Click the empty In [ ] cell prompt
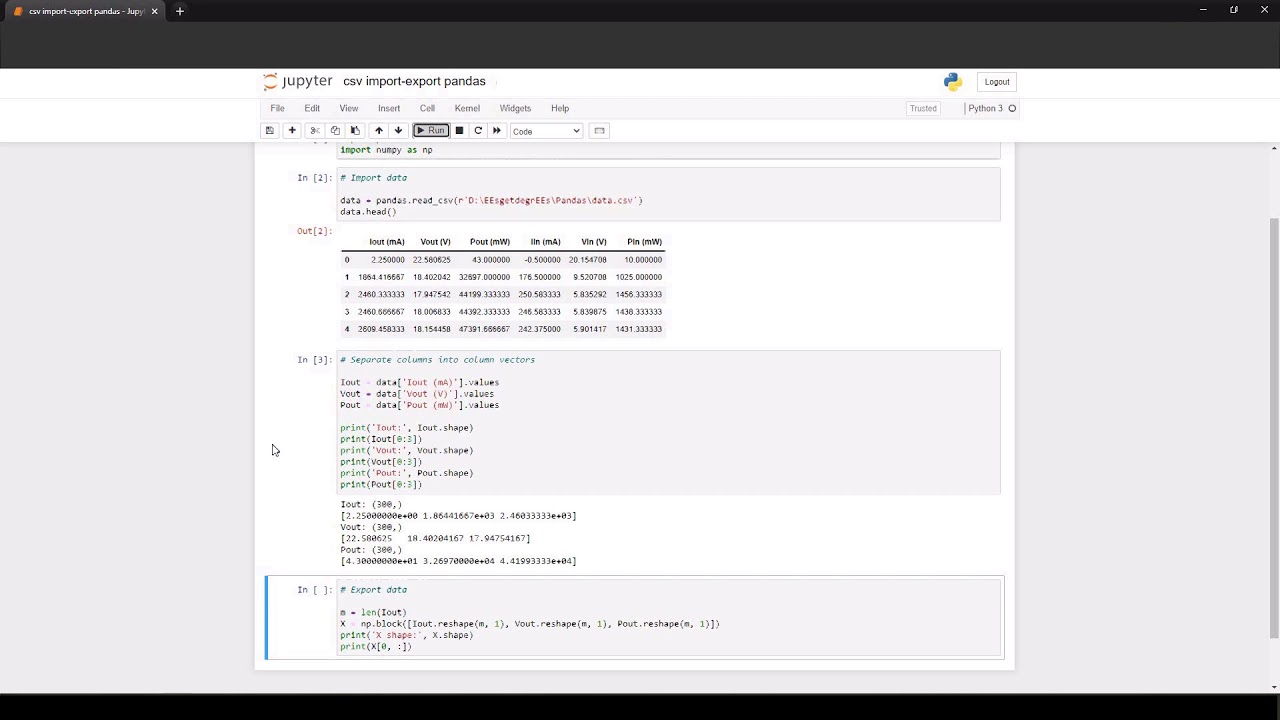Viewport: 1280px width, 720px height. tap(314, 590)
